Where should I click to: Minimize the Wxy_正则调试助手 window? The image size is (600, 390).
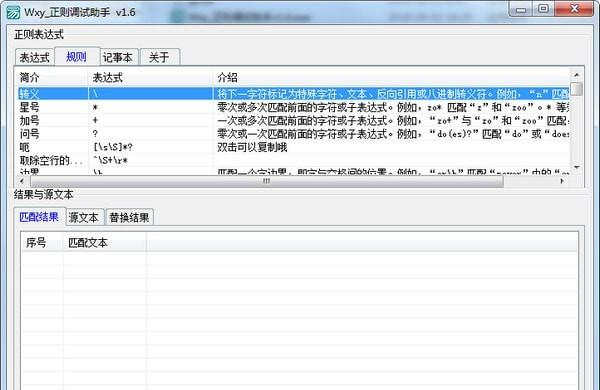521,9
